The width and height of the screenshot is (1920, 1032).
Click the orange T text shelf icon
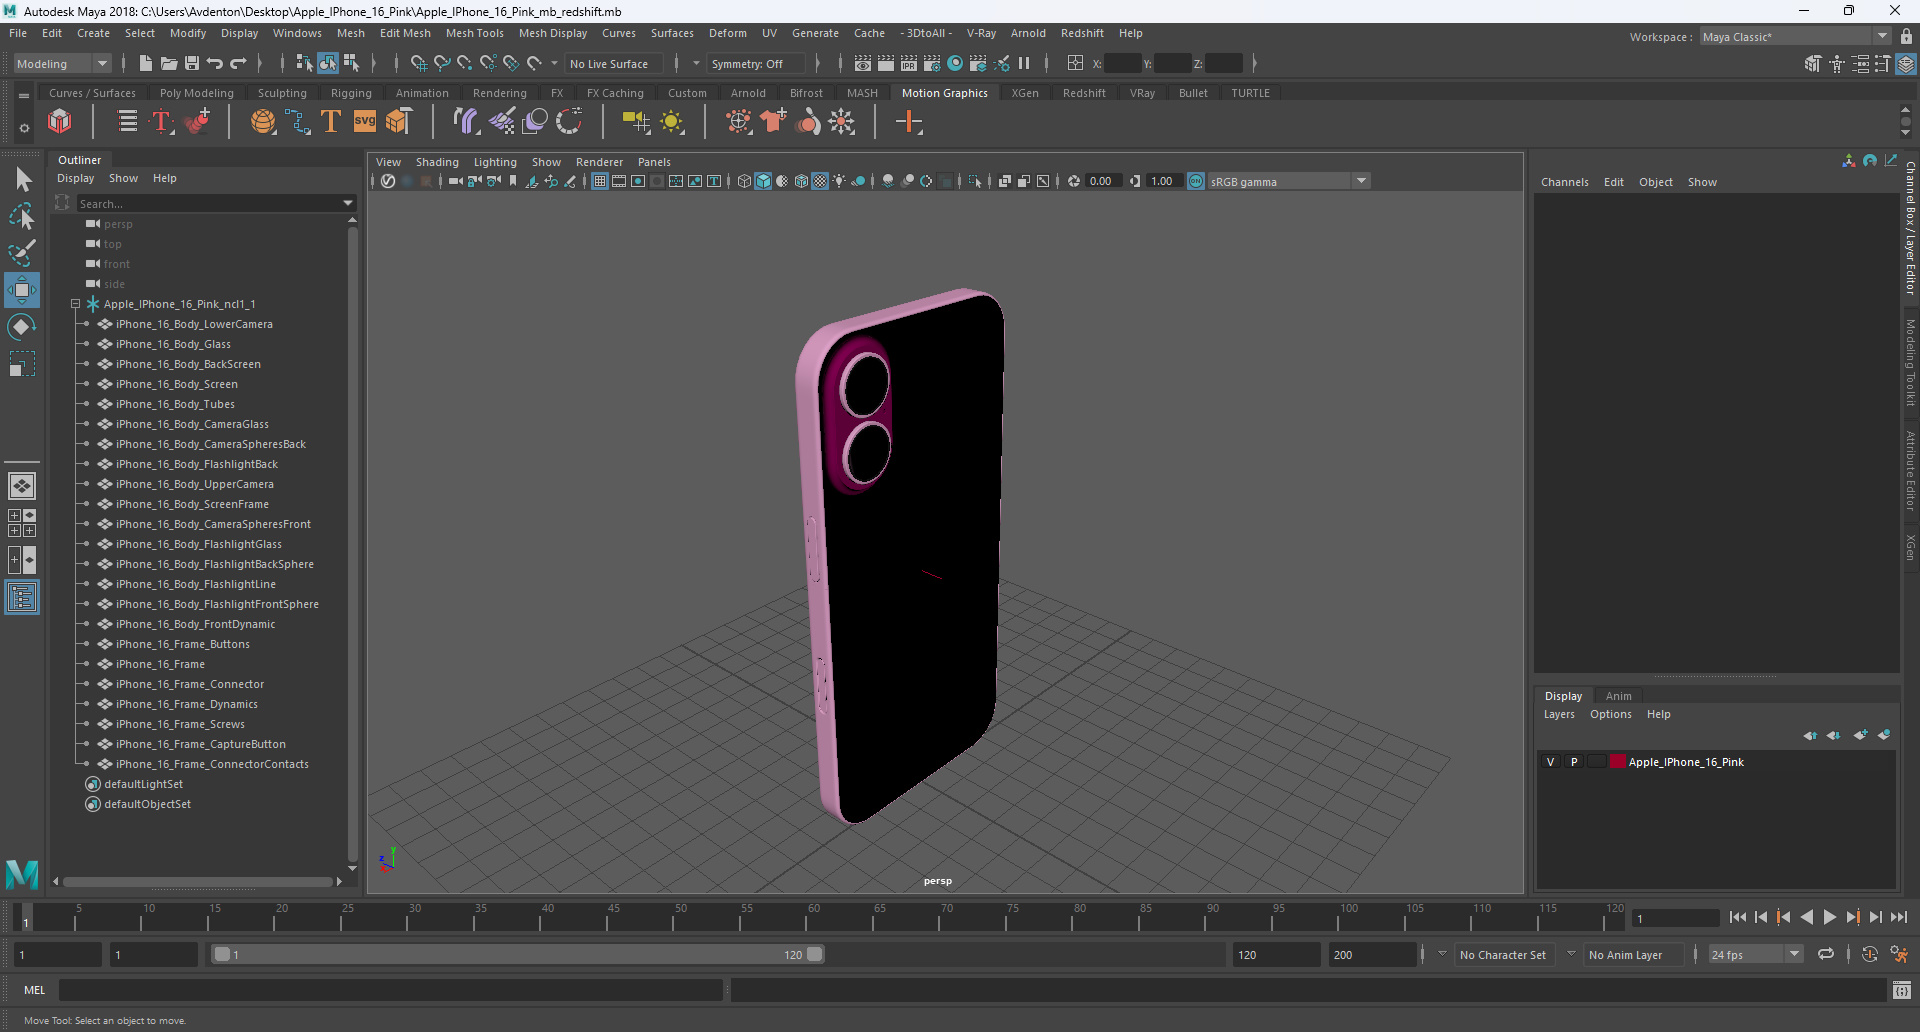pyautogui.click(x=331, y=122)
